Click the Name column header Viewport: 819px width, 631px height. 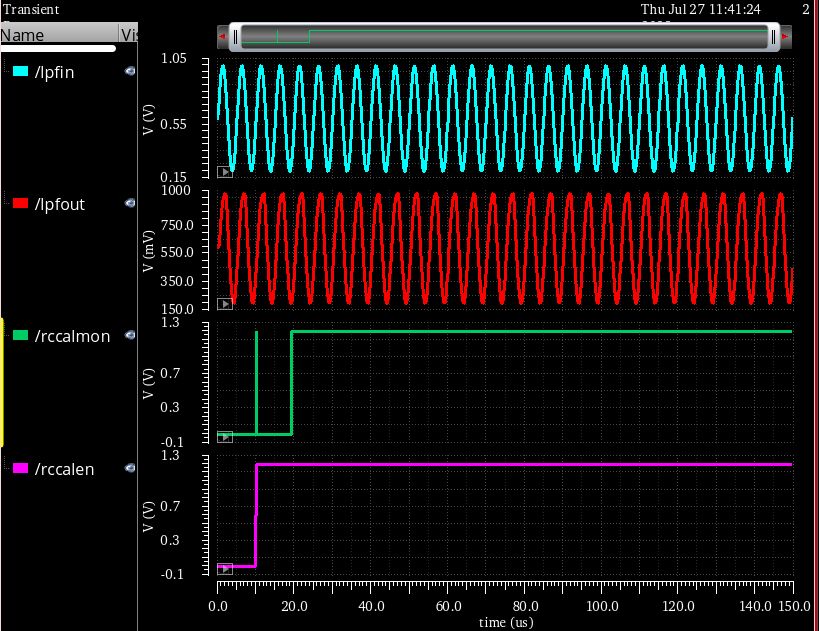tap(60, 34)
